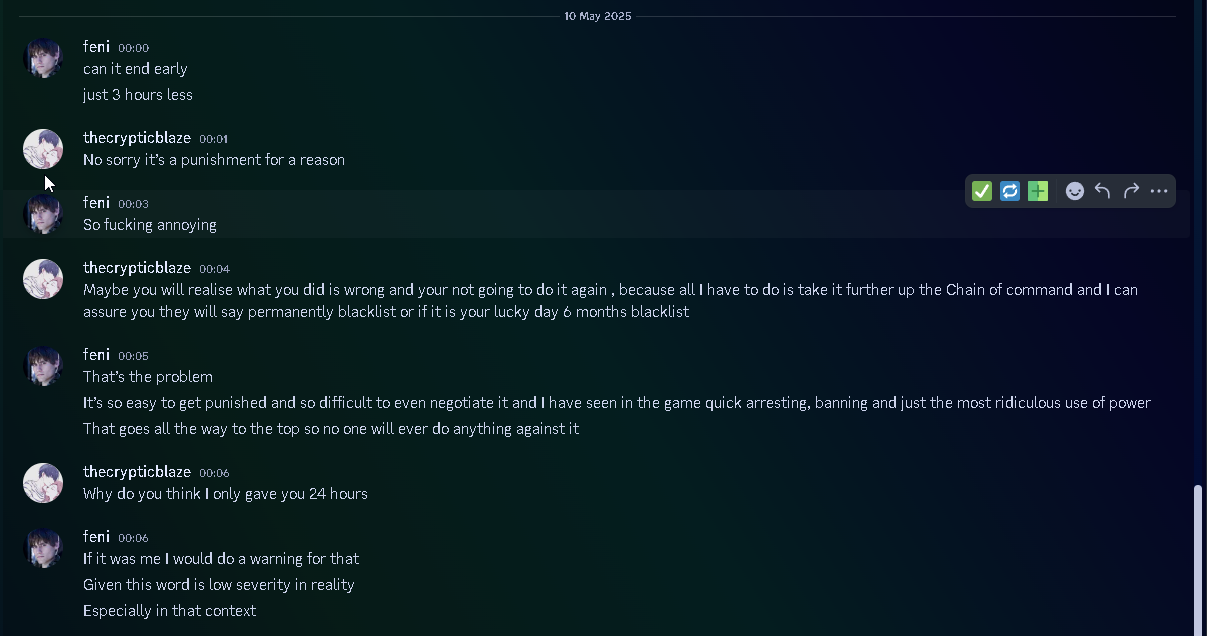React with the blue repeat arrows emoji
Image resolution: width=1207 pixels, height=636 pixels.
(1010, 191)
